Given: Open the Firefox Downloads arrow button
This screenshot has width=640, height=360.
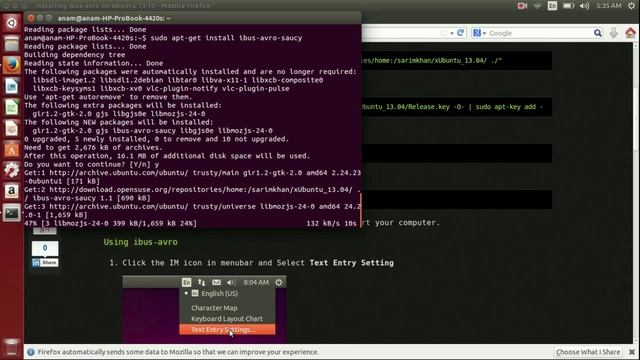Looking at the screenshot, I should (x=613, y=33).
